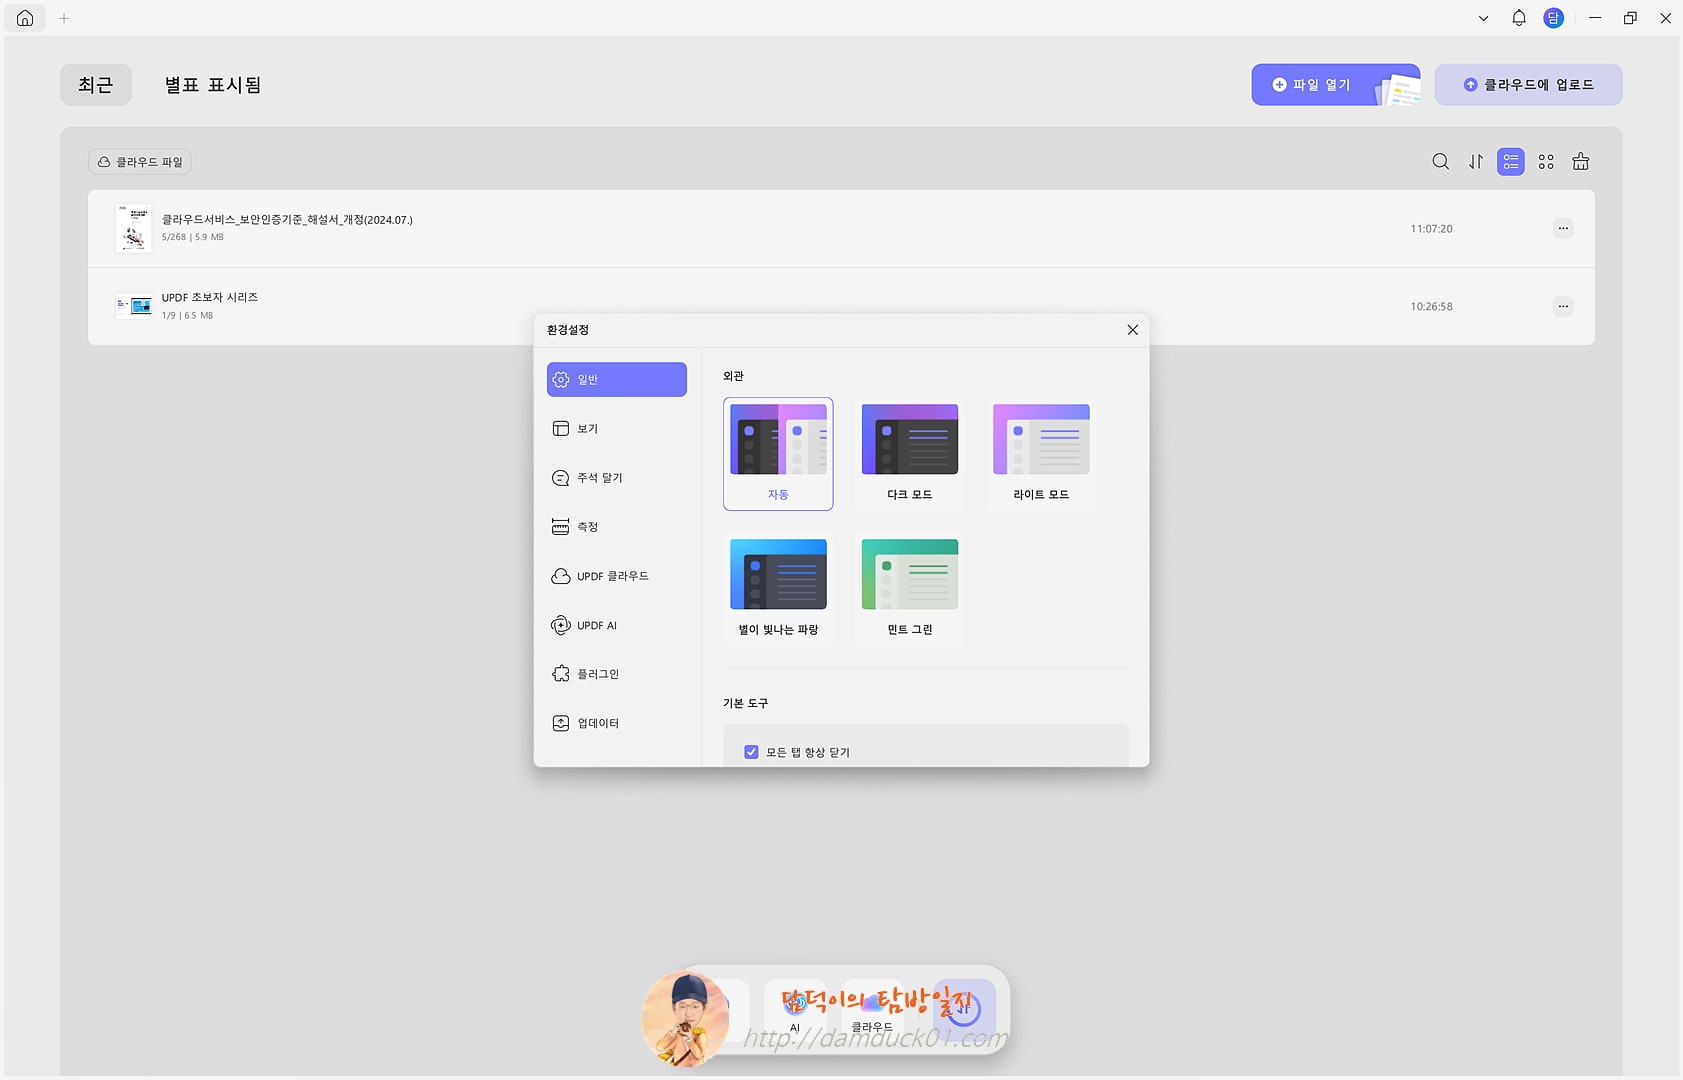
Task: Switch file list to grid view
Action: click(1544, 161)
